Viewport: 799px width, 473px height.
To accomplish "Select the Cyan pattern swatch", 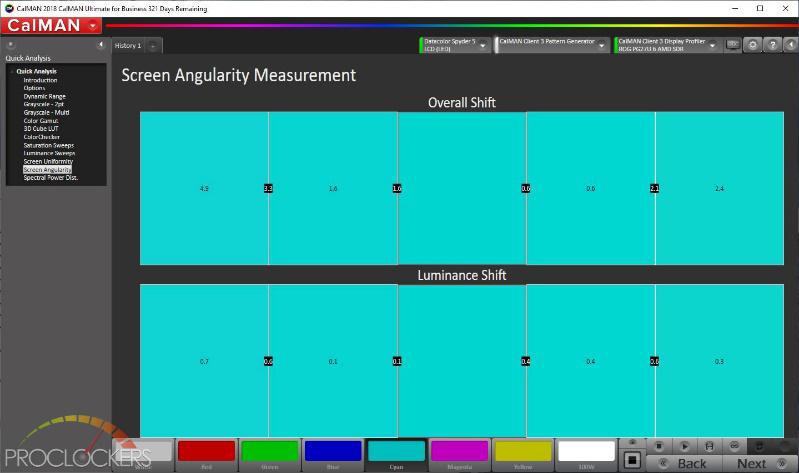I will (396, 454).
